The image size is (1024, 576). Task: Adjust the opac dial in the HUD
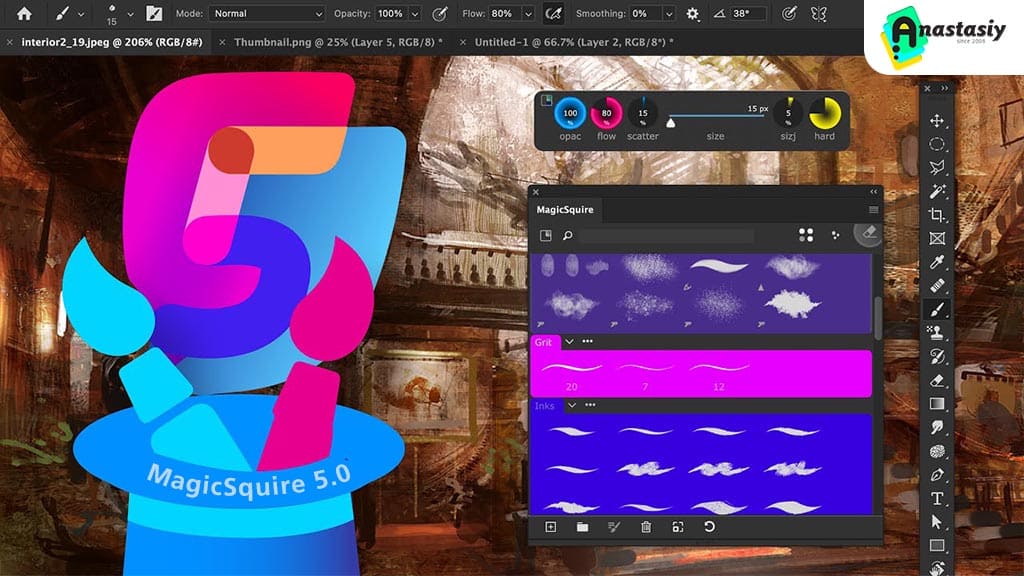570,114
